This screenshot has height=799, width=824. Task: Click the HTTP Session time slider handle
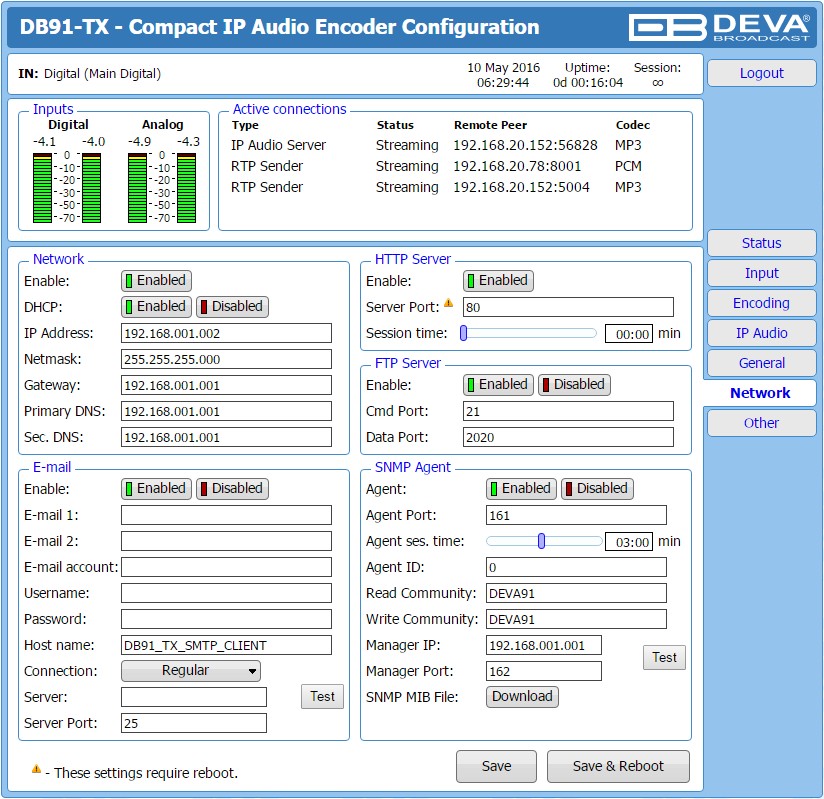tap(464, 333)
